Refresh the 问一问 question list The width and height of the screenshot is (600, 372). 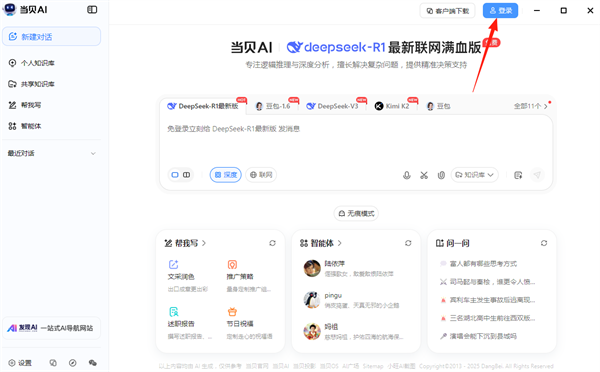(544, 243)
